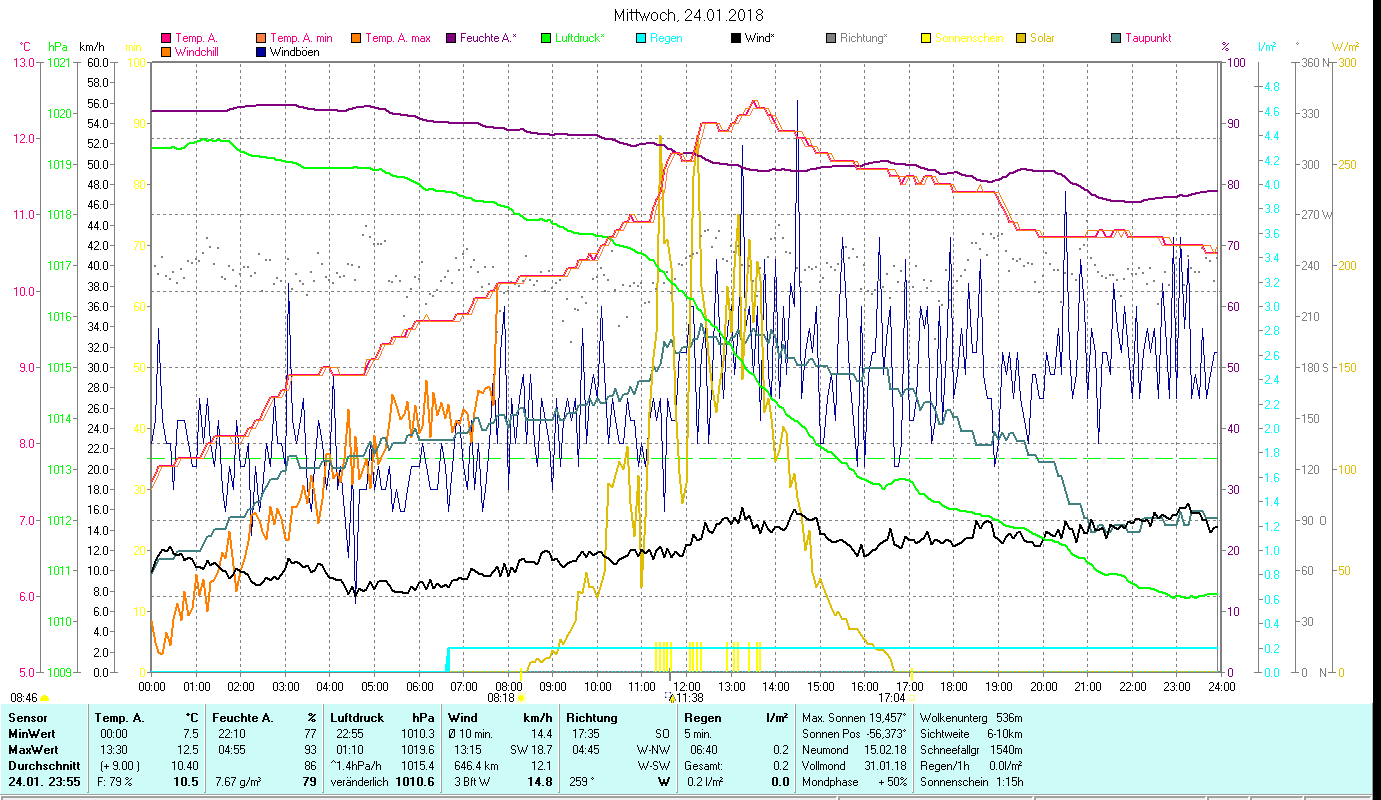
Task: Click the 'W/m²' axis unit label
Action: (x=1345, y=47)
